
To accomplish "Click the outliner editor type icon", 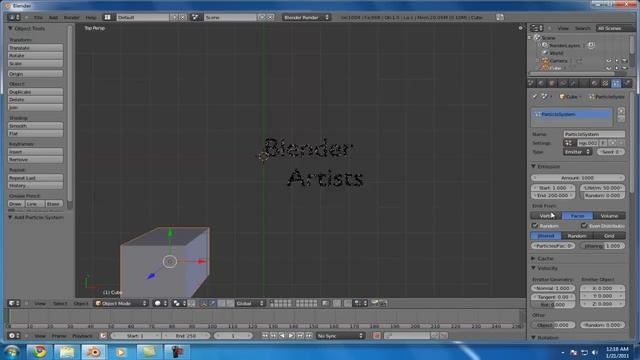I will [536, 28].
